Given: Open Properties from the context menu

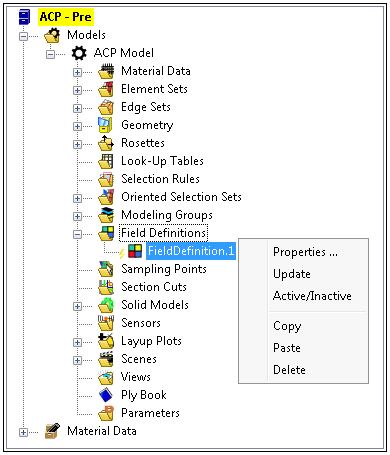Looking at the screenshot, I should tap(305, 252).
